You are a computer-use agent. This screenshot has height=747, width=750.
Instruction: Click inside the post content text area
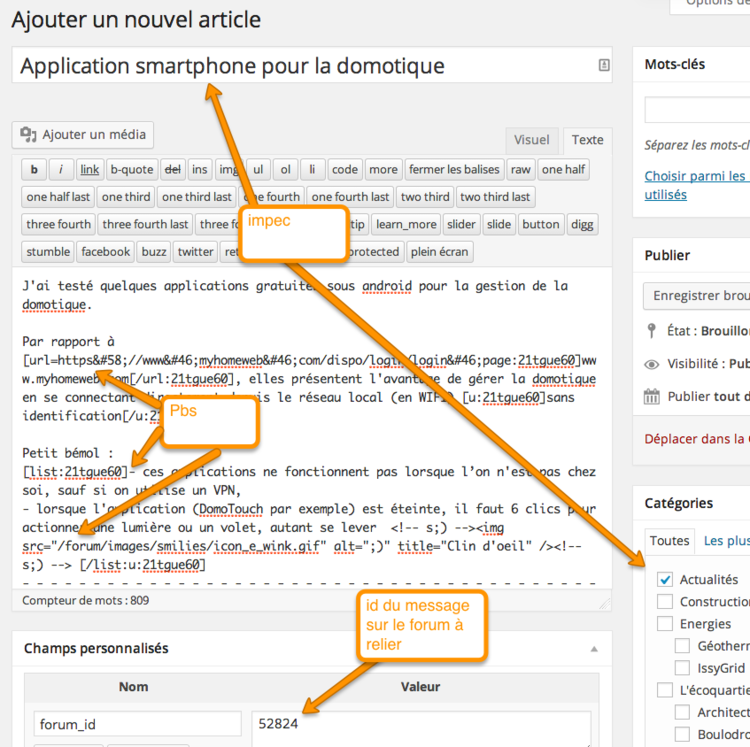(x=312, y=427)
